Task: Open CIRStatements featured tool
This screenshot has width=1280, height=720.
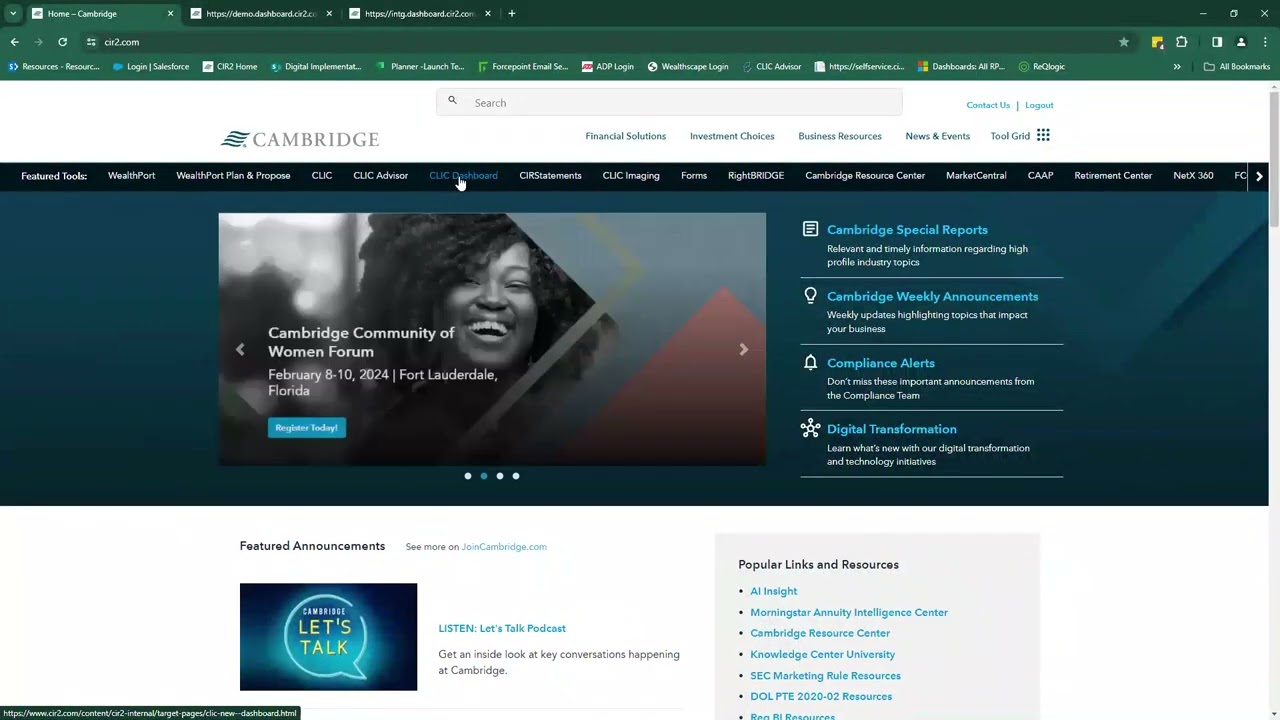Action: tap(550, 176)
